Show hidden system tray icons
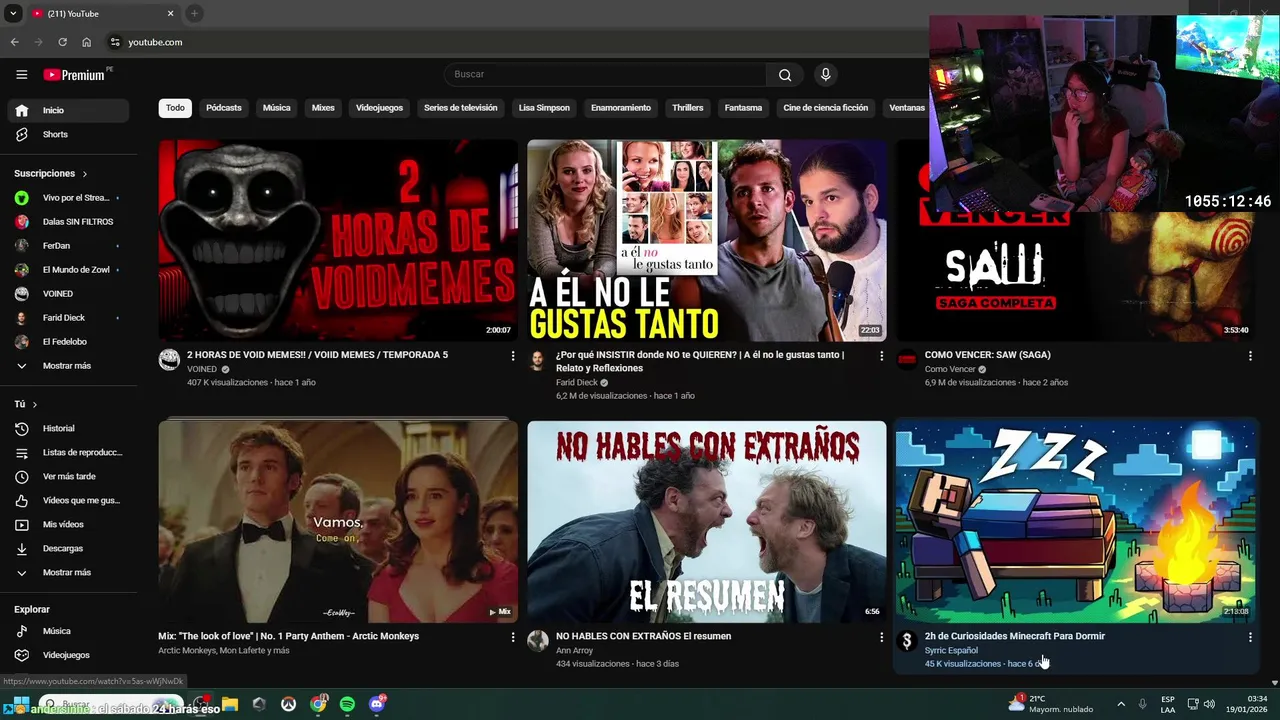Viewport: 1280px width, 720px height. [x=1120, y=704]
